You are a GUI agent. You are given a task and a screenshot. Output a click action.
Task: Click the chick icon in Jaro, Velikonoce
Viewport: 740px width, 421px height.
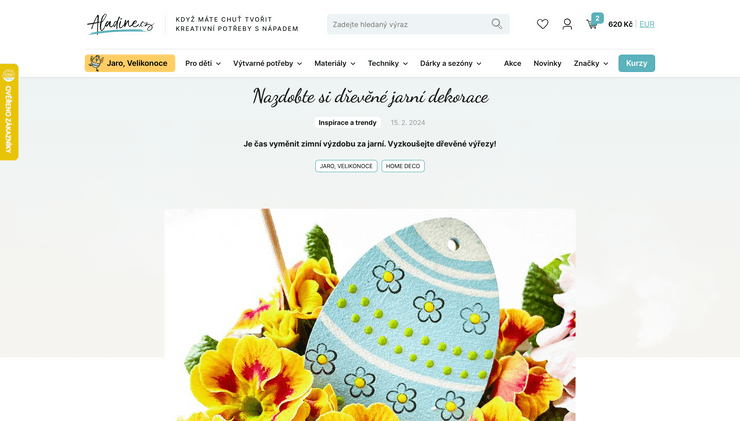(x=96, y=63)
